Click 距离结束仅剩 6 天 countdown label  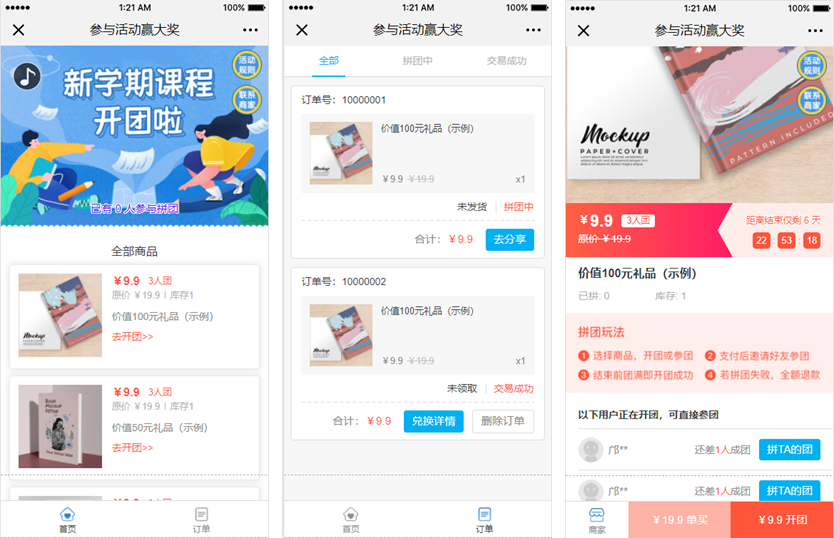tap(783, 220)
